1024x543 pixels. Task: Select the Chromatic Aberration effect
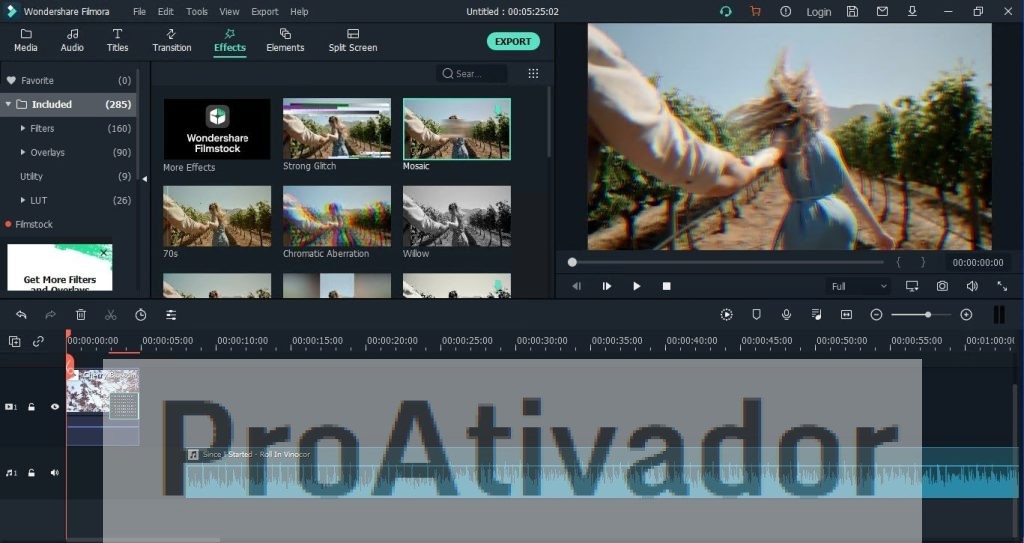(x=336, y=216)
